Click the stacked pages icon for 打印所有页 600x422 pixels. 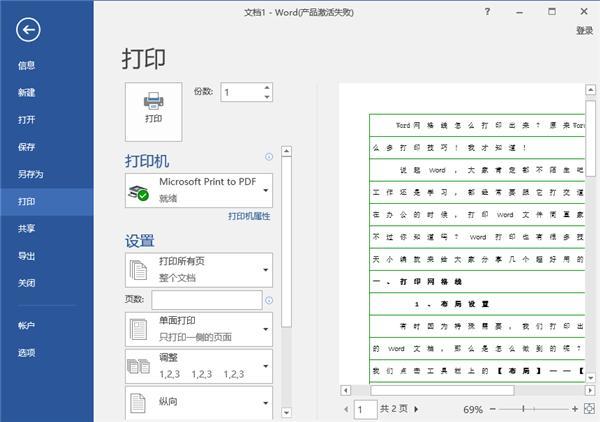[138, 270]
